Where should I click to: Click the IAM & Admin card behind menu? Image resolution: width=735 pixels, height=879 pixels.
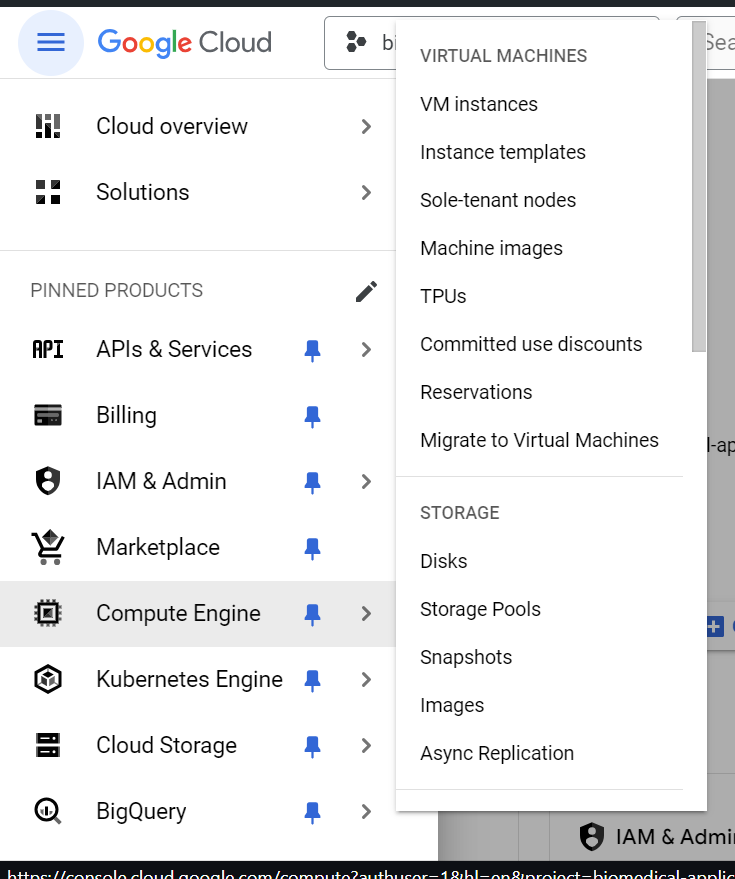[x=656, y=837]
